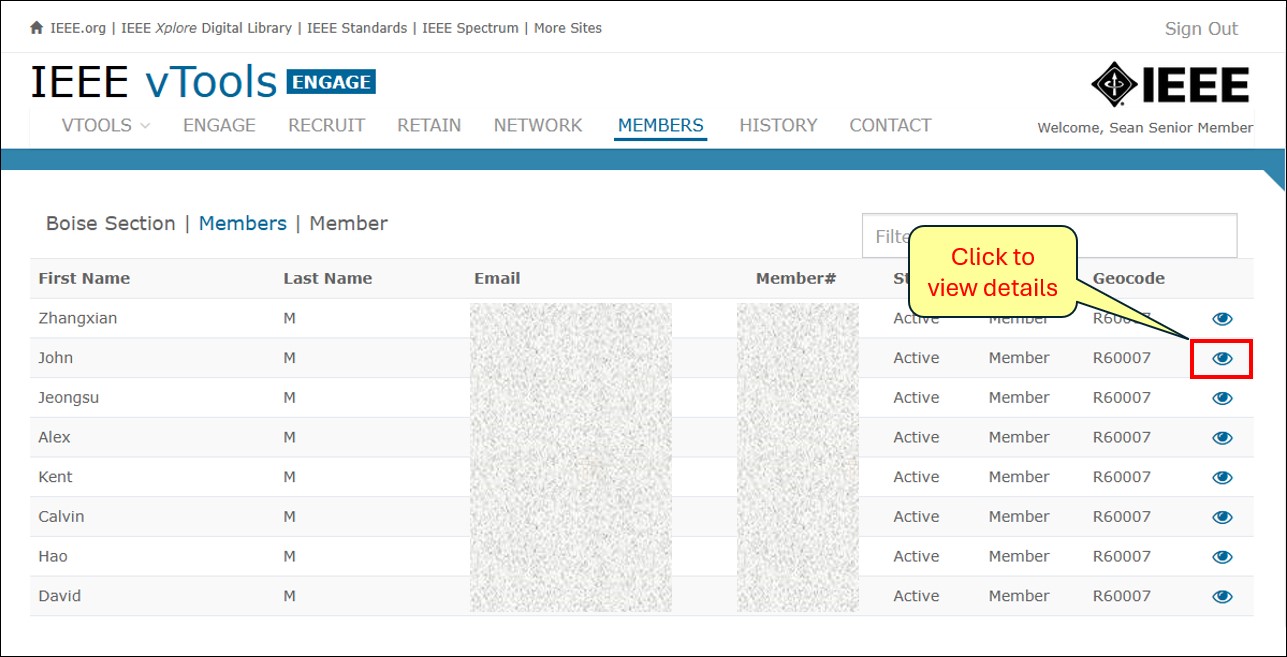Sort by First Name column header
Viewport: 1287px width, 657px height.
84,278
